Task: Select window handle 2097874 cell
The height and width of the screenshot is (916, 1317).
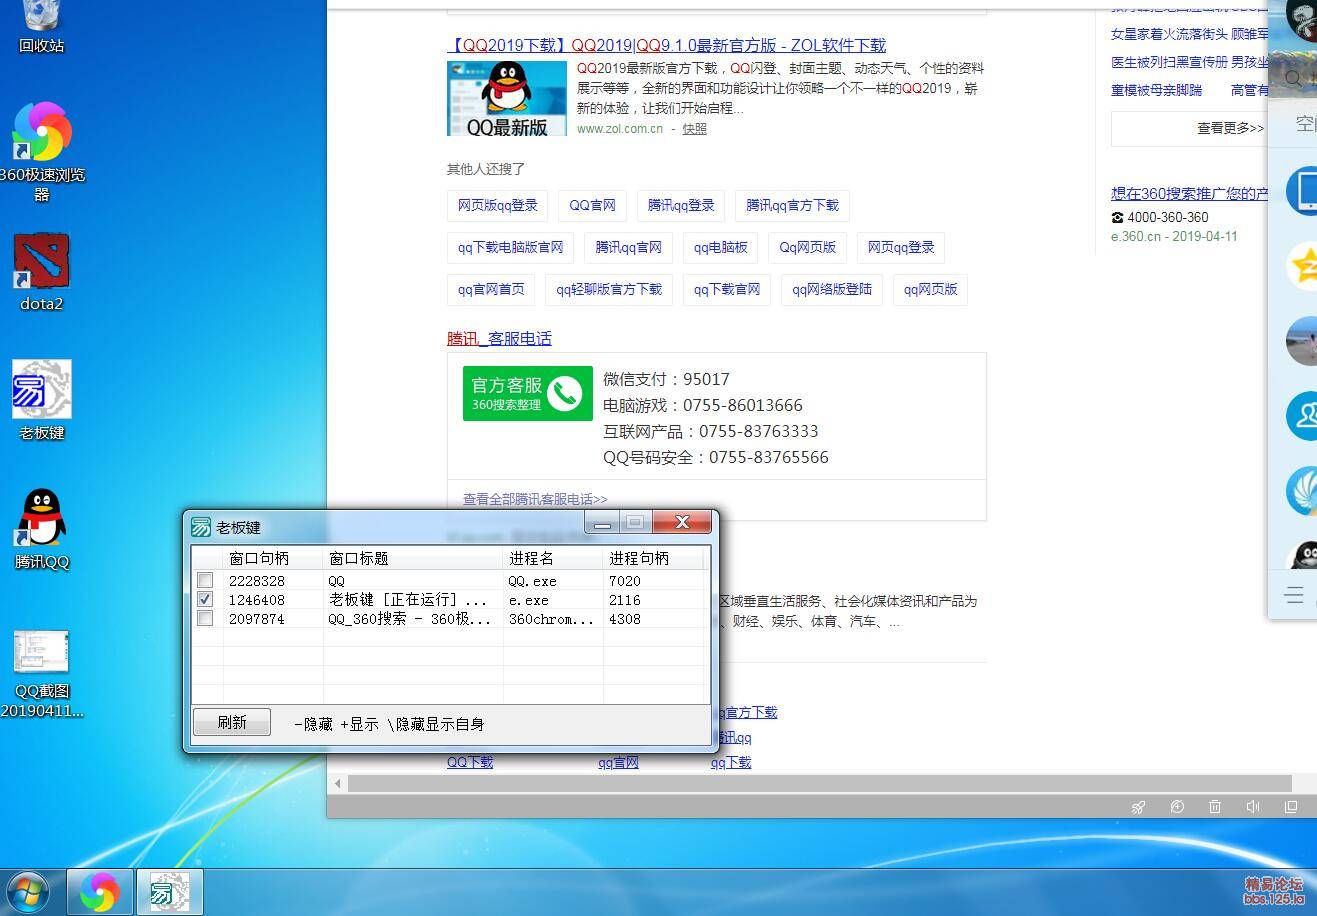Action: [257, 619]
